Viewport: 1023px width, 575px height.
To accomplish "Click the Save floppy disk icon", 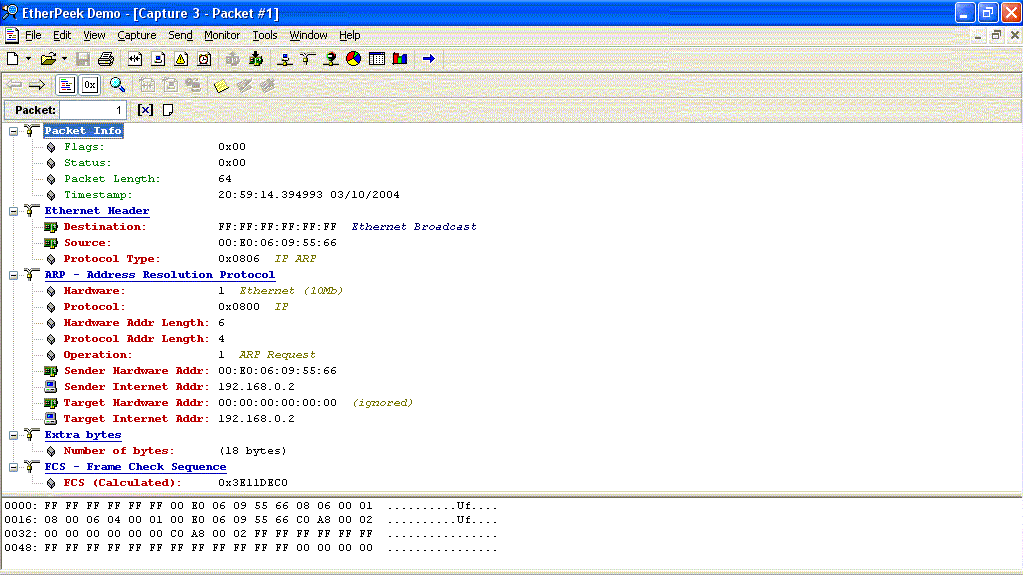I will [82, 59].
